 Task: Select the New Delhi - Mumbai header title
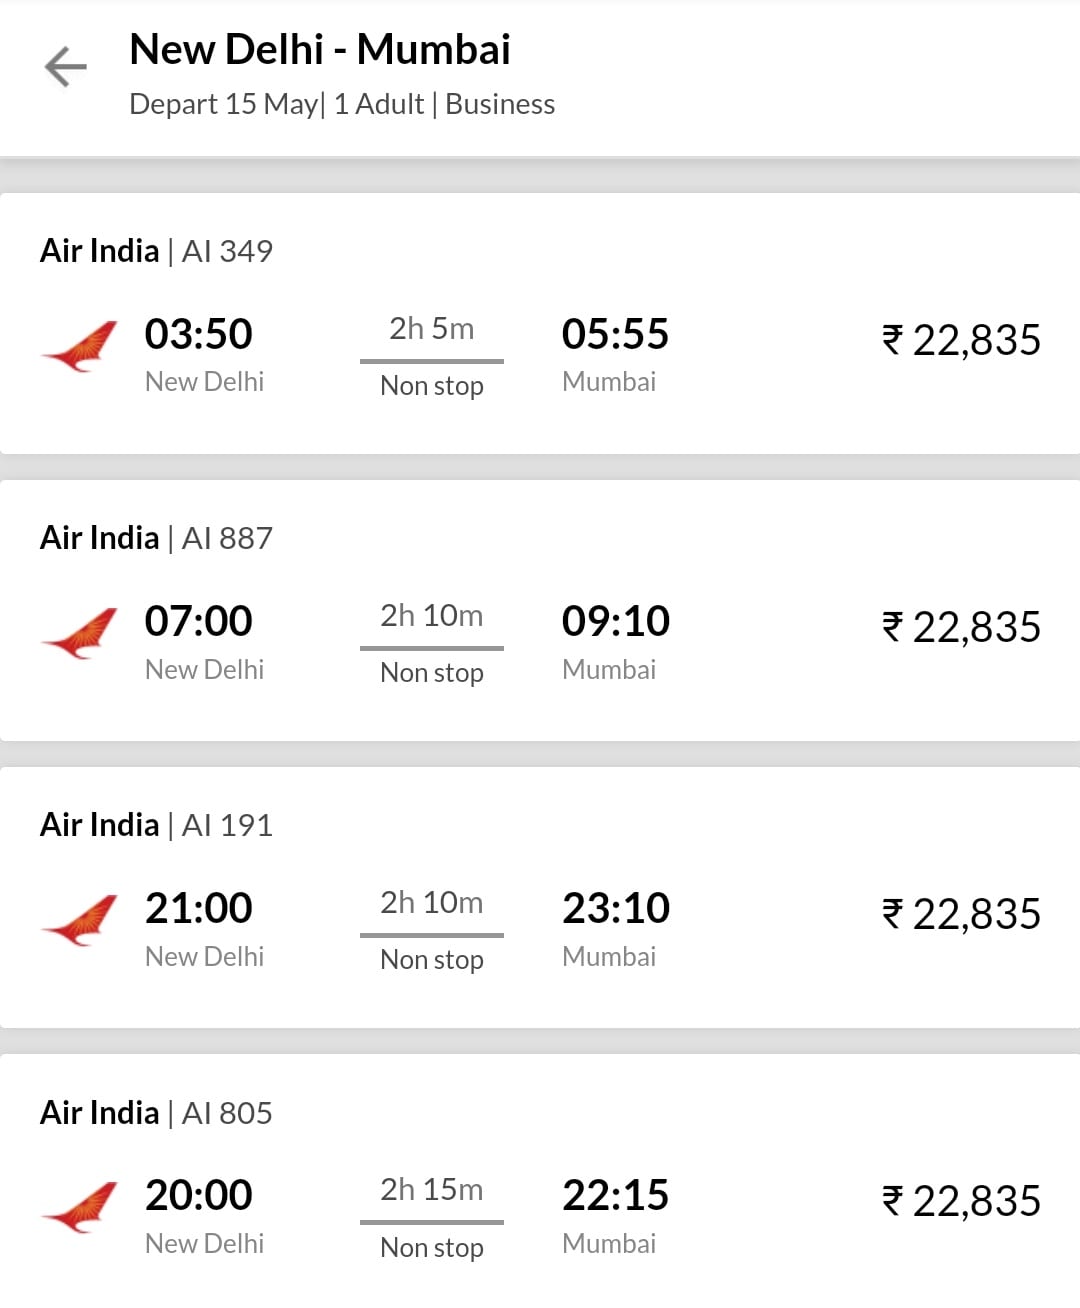click(320, 49)
